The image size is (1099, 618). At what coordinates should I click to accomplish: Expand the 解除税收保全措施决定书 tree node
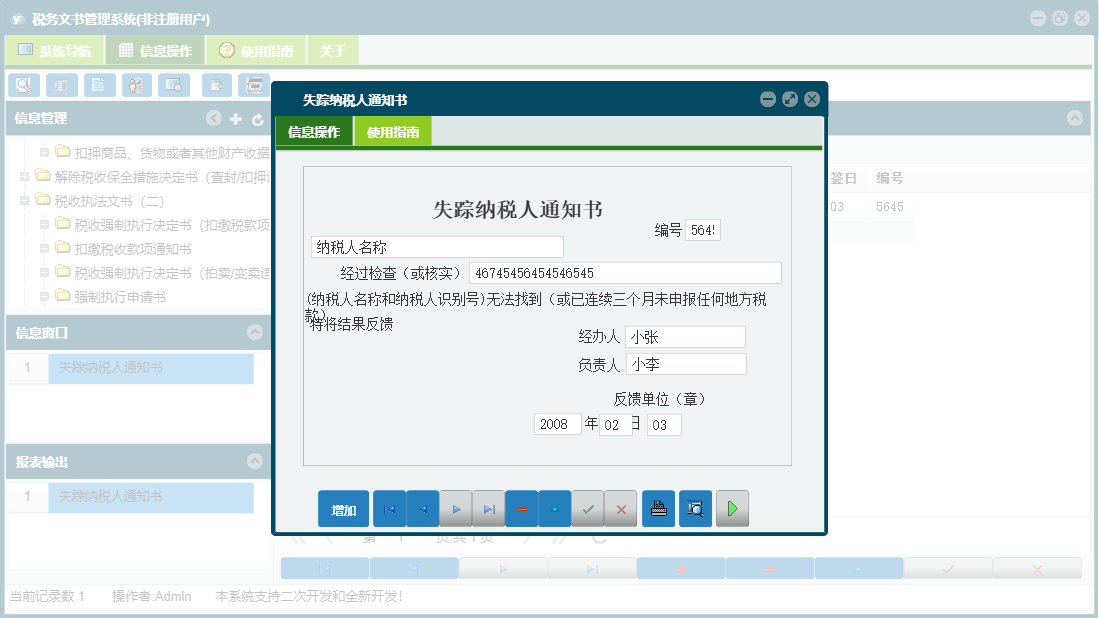(25, 177)
